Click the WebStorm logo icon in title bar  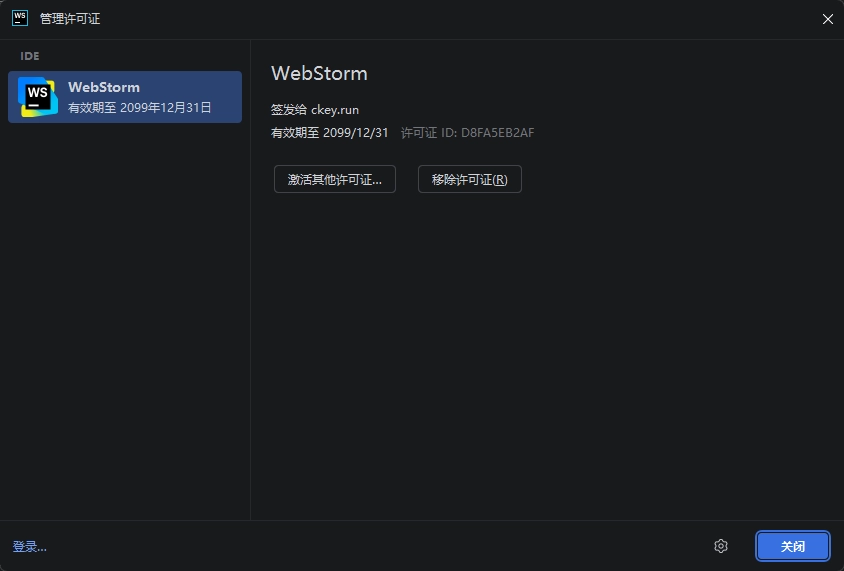(20, 18)
